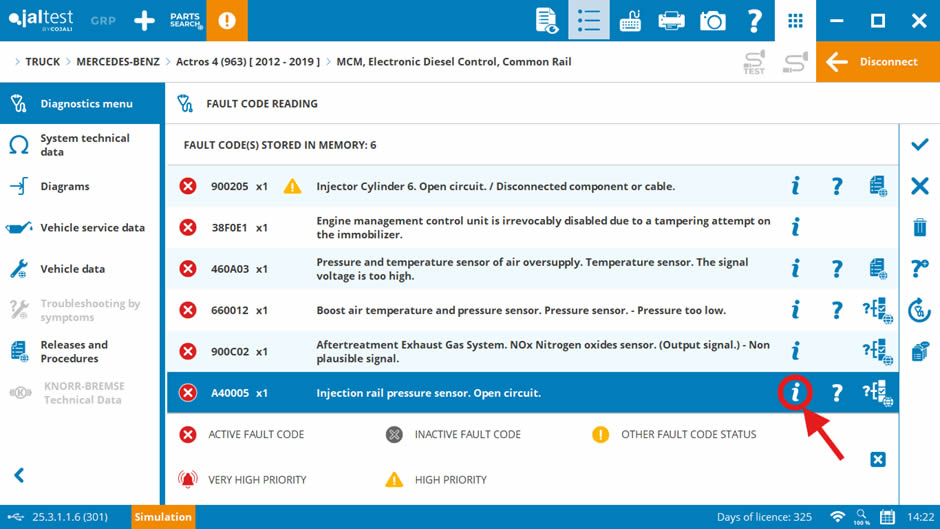Select fault code 900C02 row
This screenshot has height=529, width=940.
(532, 351)
